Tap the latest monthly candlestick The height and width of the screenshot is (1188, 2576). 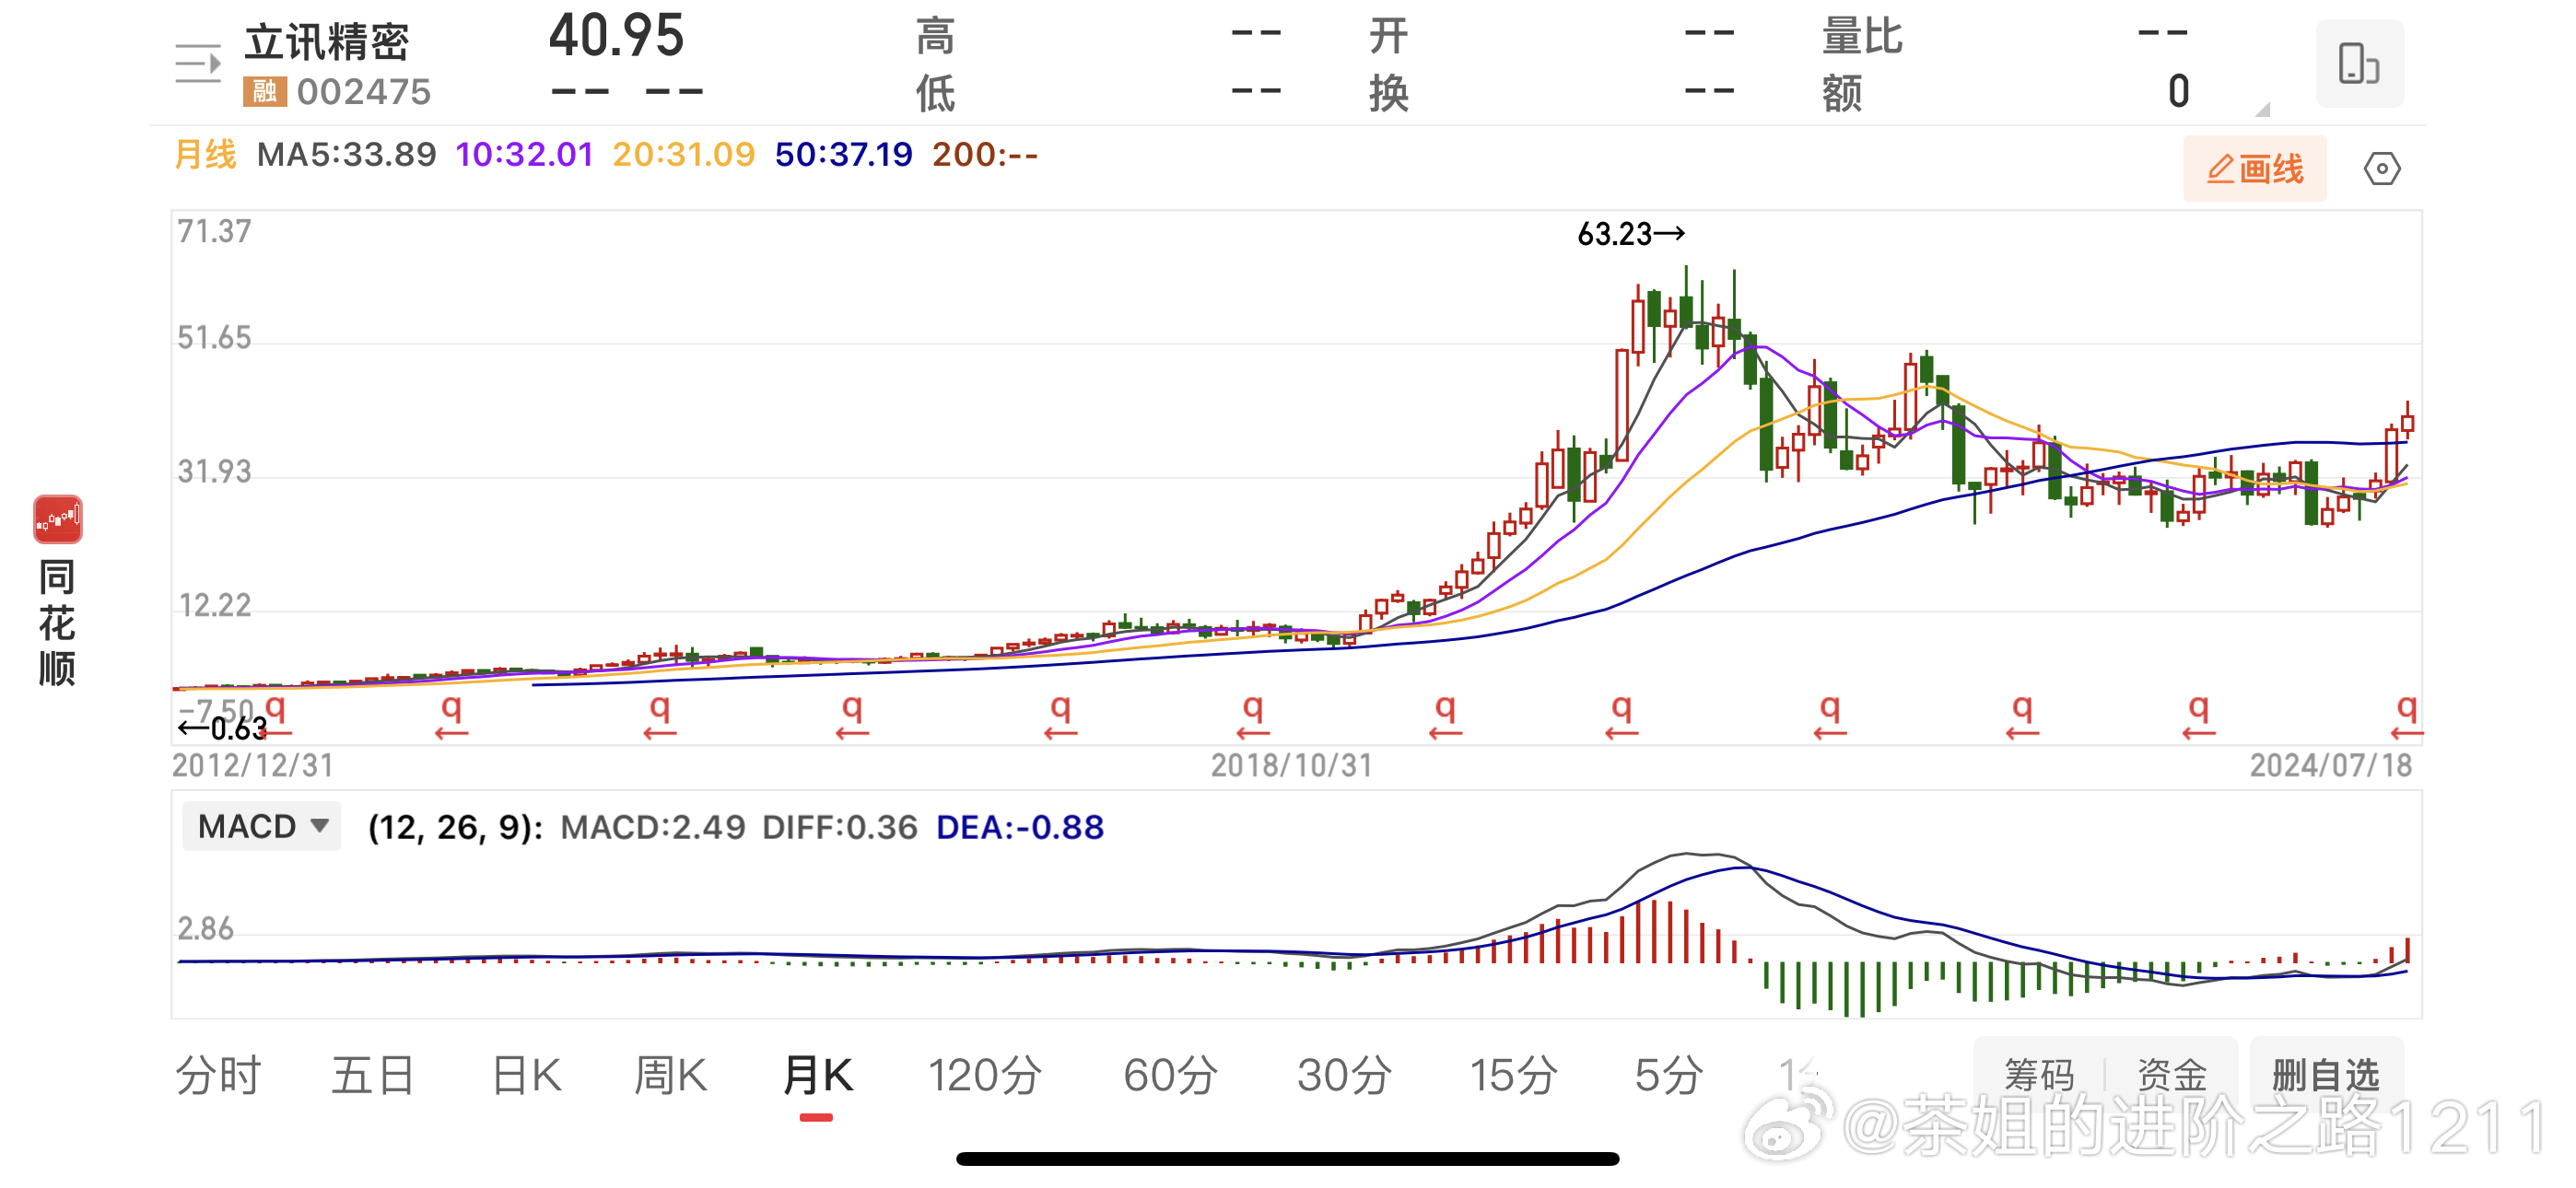[x=2407, y=422]
